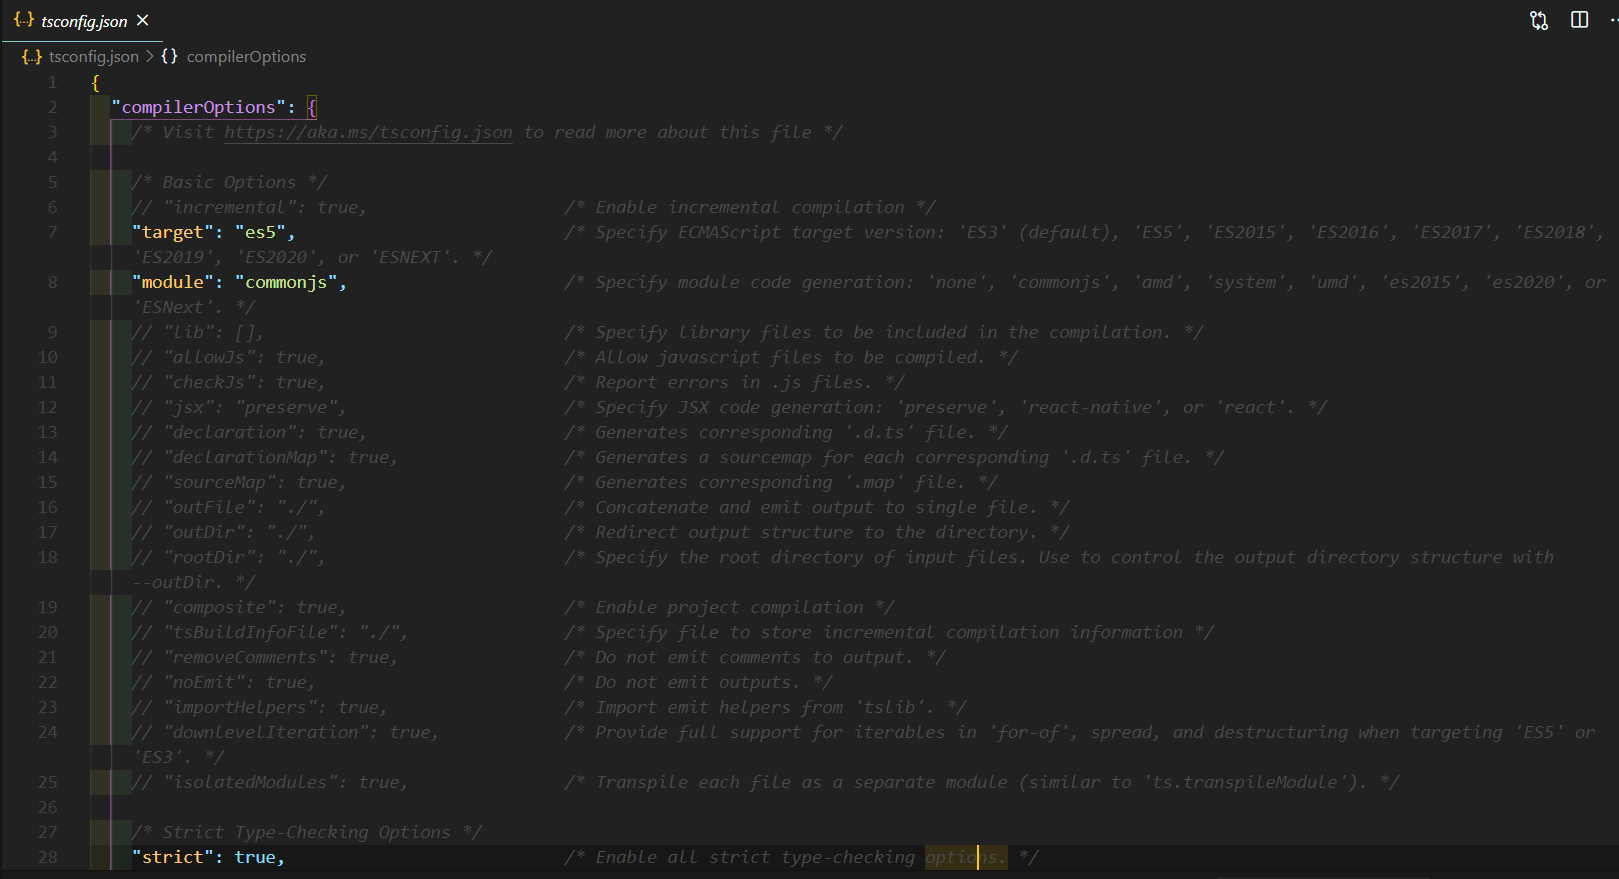Click the "target" property key
Image resolution: width=1619 pixels, height=879 pixels.
(173, 232)
